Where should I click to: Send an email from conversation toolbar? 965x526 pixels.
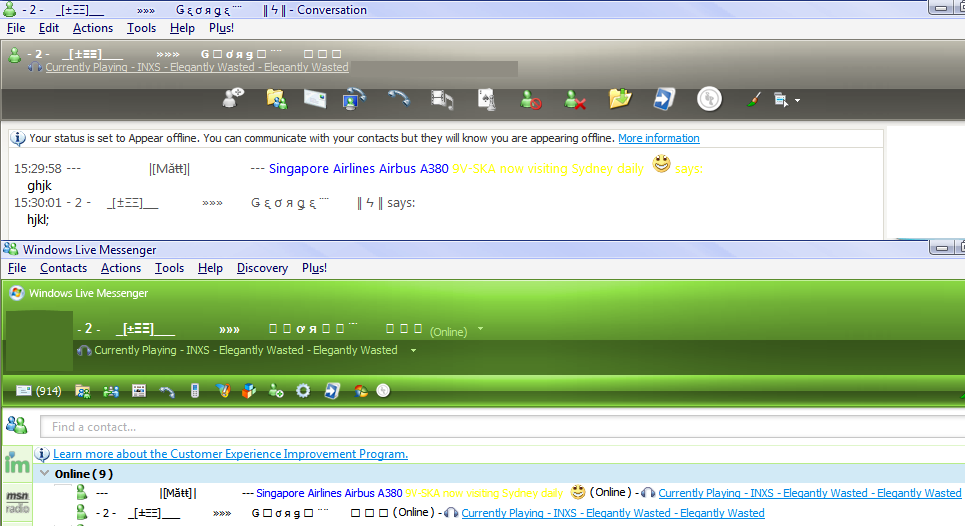(314, 98)
